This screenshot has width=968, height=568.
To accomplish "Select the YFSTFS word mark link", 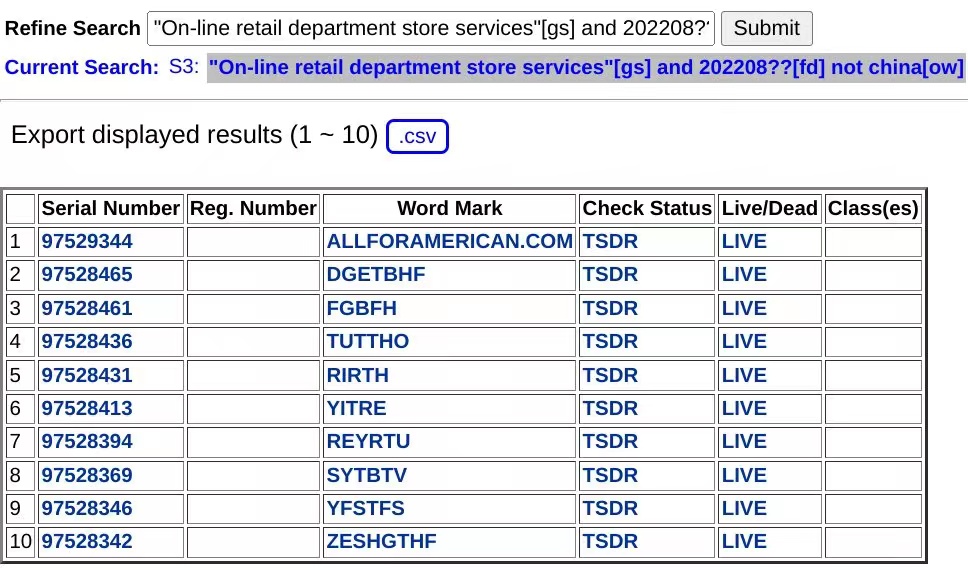I will tap(365, 508).
